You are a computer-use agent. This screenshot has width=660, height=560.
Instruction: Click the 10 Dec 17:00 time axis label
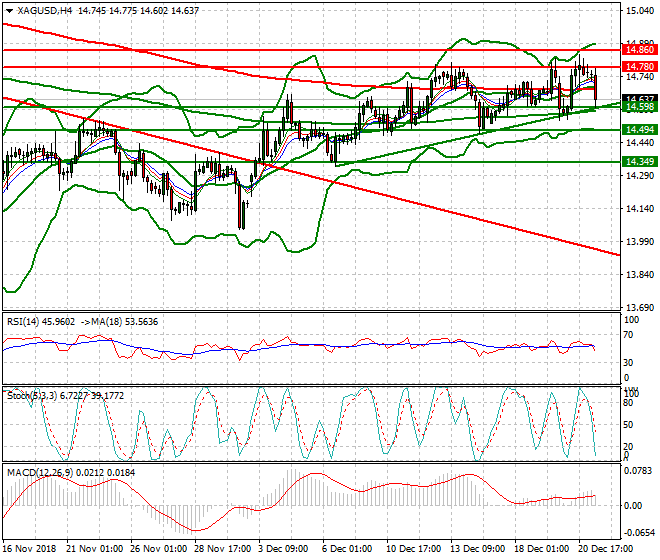[x=414, y=549]
